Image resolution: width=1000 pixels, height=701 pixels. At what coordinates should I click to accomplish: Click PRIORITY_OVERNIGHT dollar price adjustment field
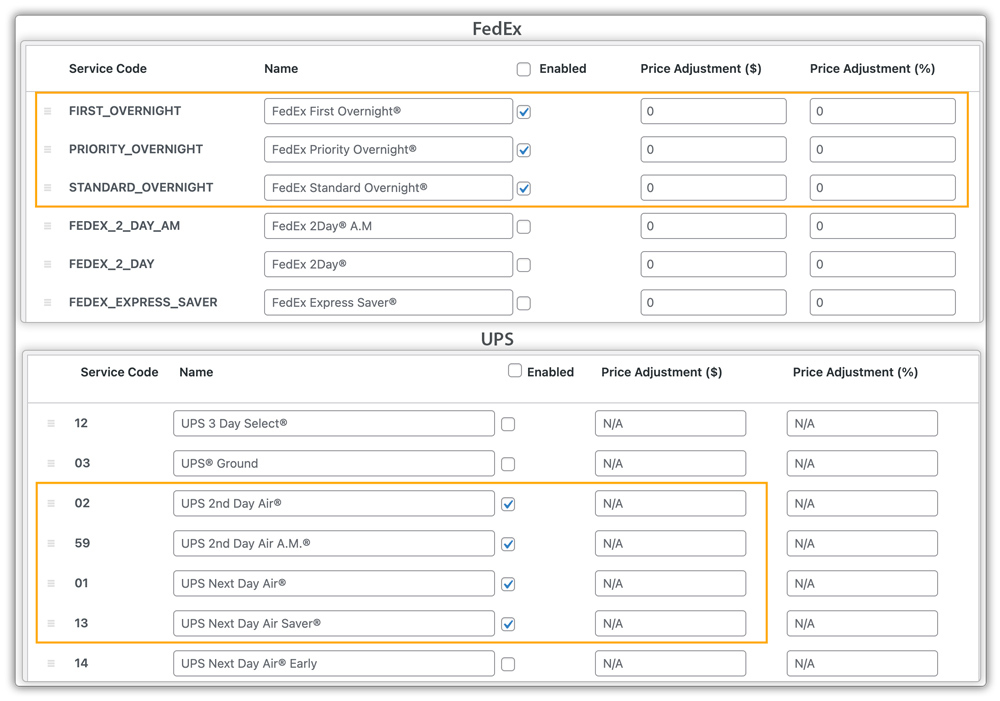point(713,149)
